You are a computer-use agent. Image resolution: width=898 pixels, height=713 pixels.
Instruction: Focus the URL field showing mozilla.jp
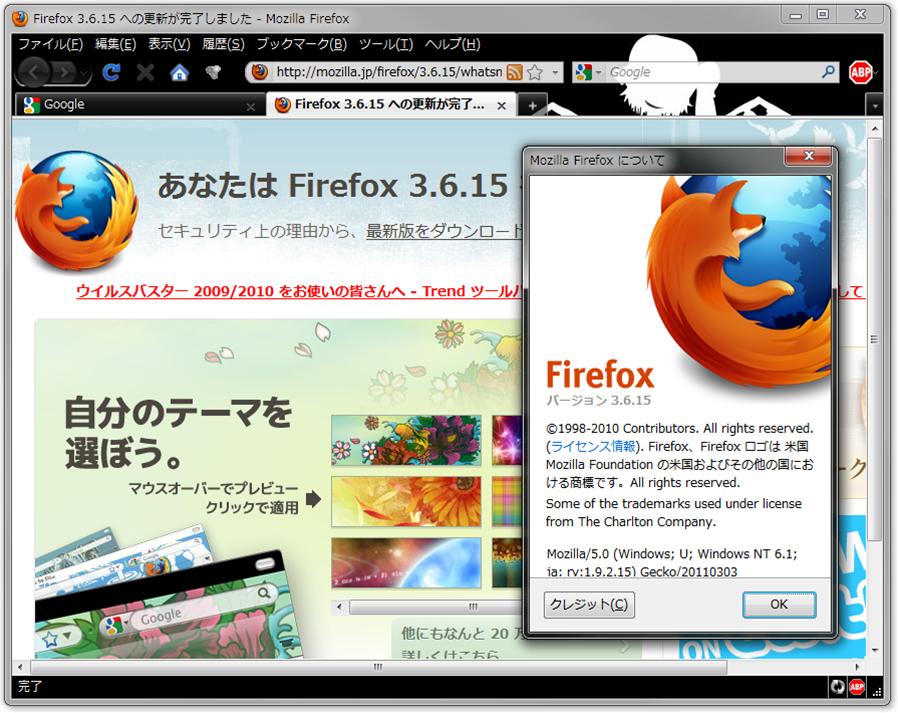tap(389, 72)
